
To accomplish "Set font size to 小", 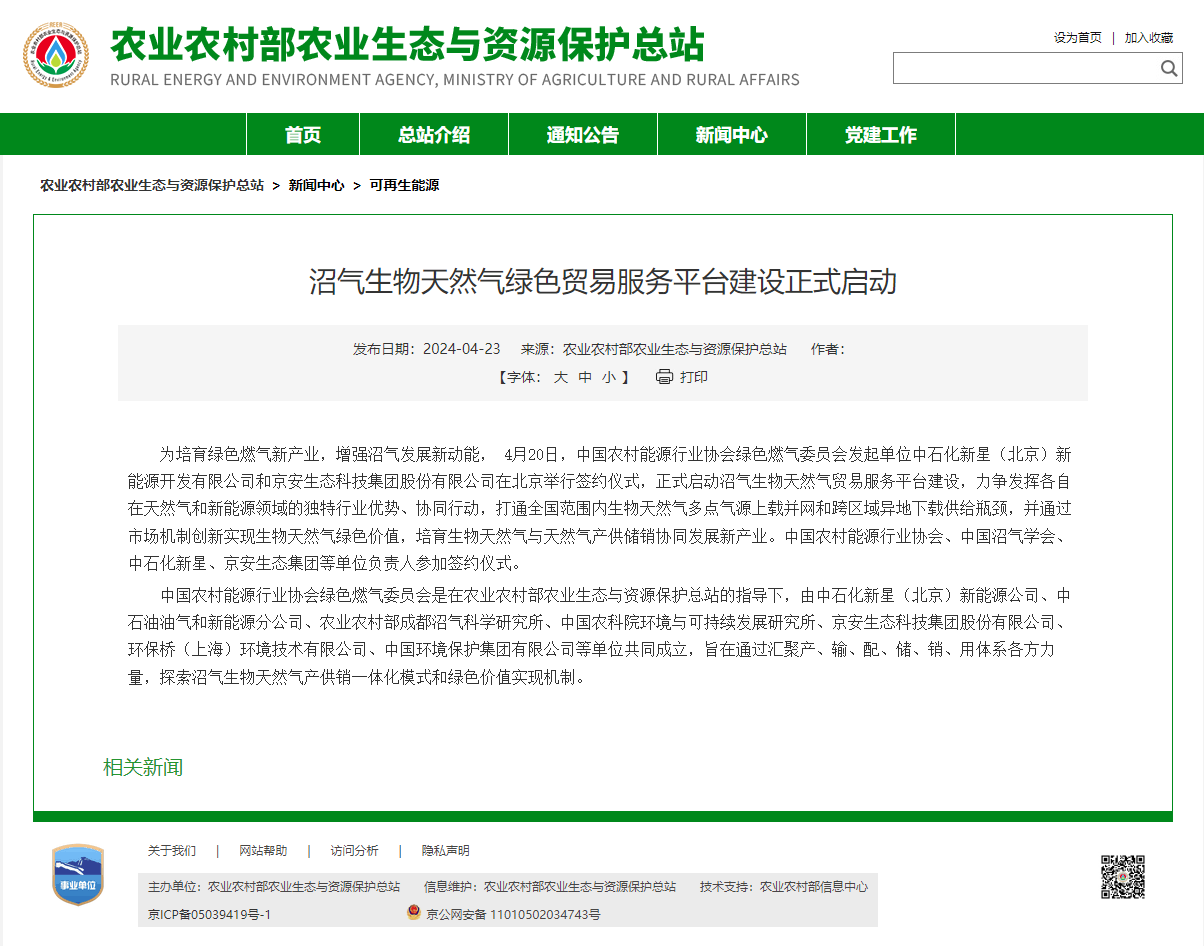I will [608, 377].
